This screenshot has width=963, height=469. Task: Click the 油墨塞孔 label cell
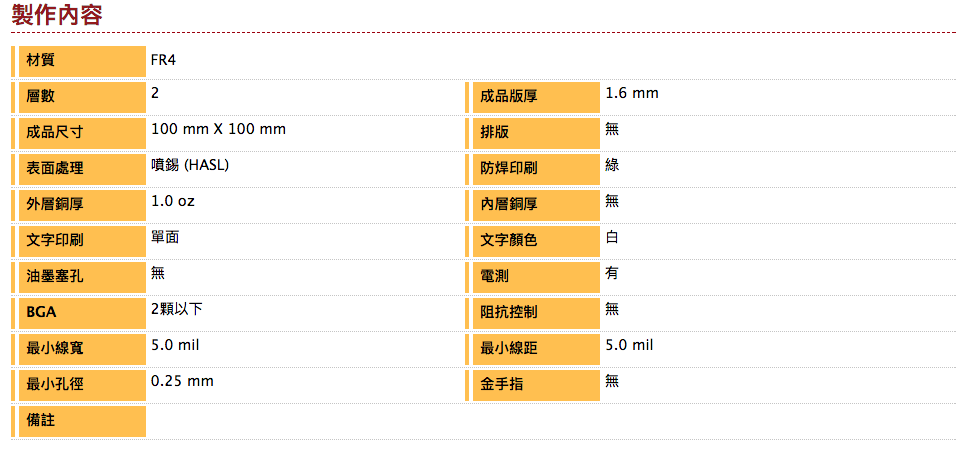(x=82, y=277)
